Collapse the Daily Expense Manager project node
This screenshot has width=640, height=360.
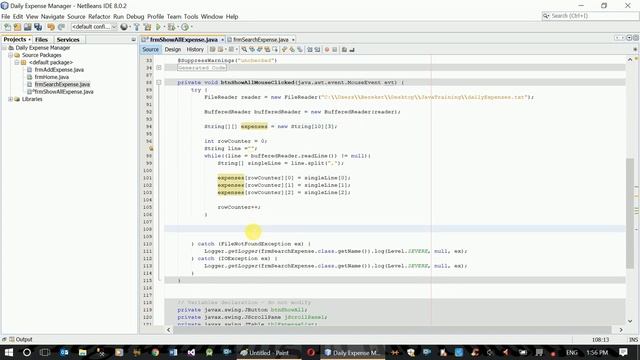click(4, 48)
